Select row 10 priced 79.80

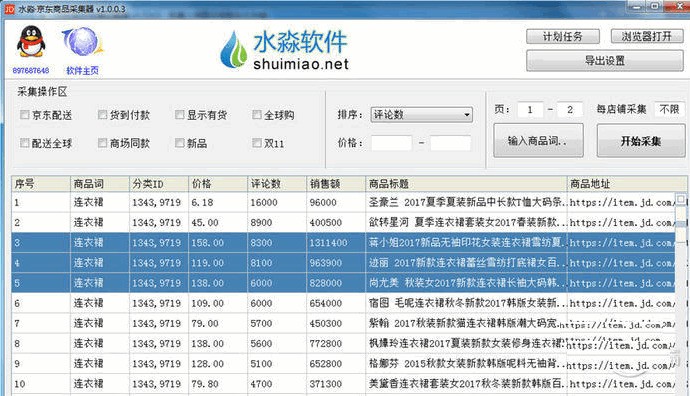coord(343,384)
